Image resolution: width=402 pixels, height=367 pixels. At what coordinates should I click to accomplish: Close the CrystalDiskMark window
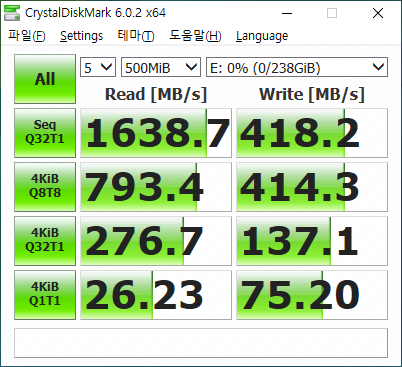click(x=378, y=13)
